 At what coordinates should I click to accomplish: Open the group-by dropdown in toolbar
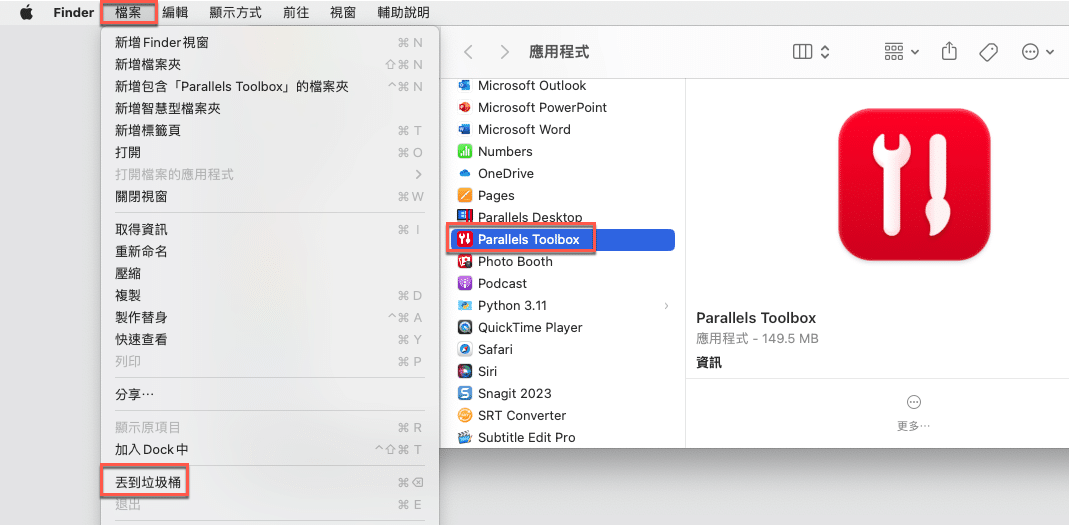click(x=901, y=52)
